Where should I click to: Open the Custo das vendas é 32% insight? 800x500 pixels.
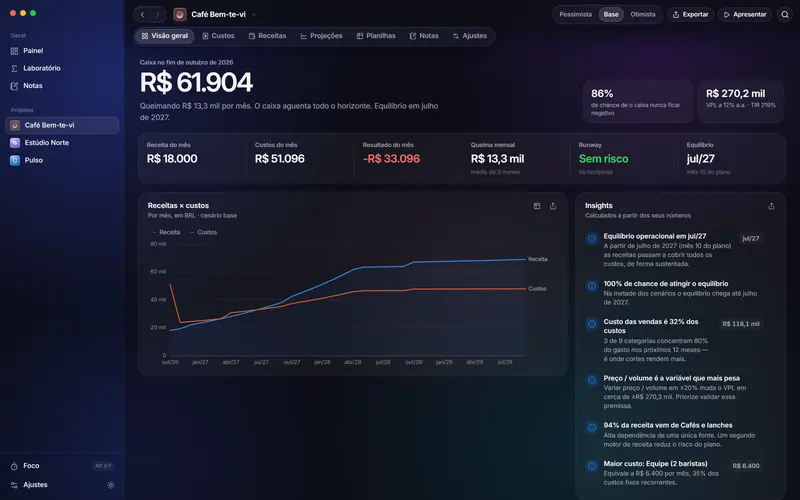pos(673,340)
